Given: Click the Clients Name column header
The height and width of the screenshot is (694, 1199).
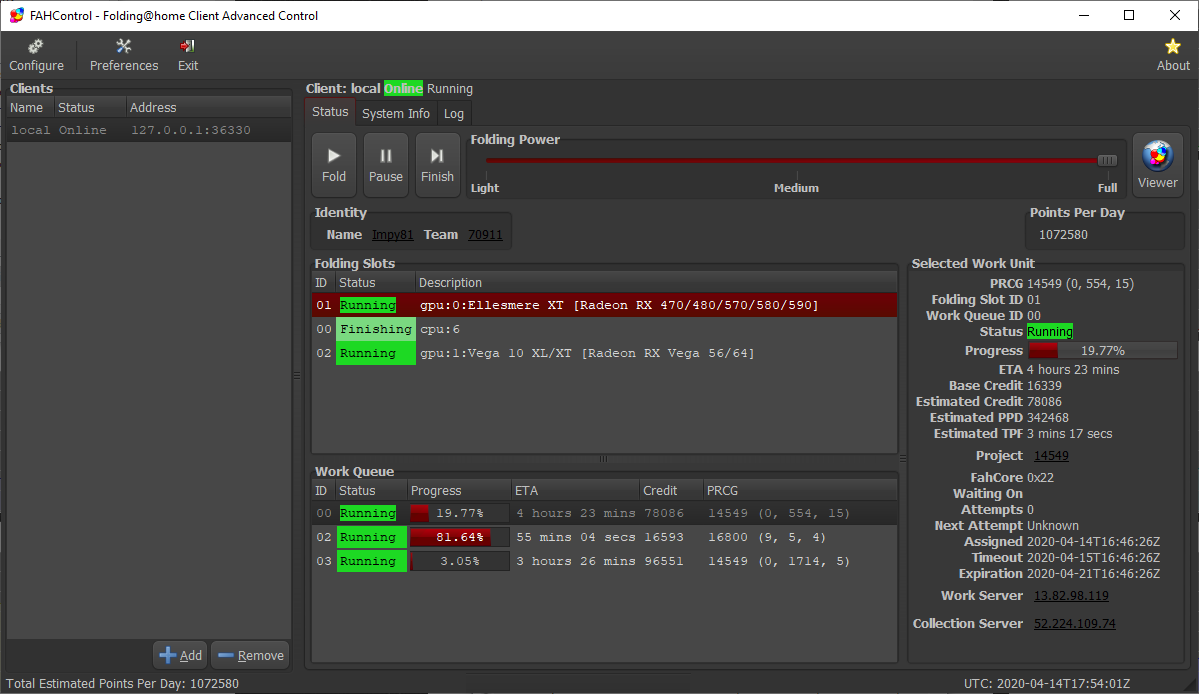Looking at the screenshot, I should [x=30, y=108].
